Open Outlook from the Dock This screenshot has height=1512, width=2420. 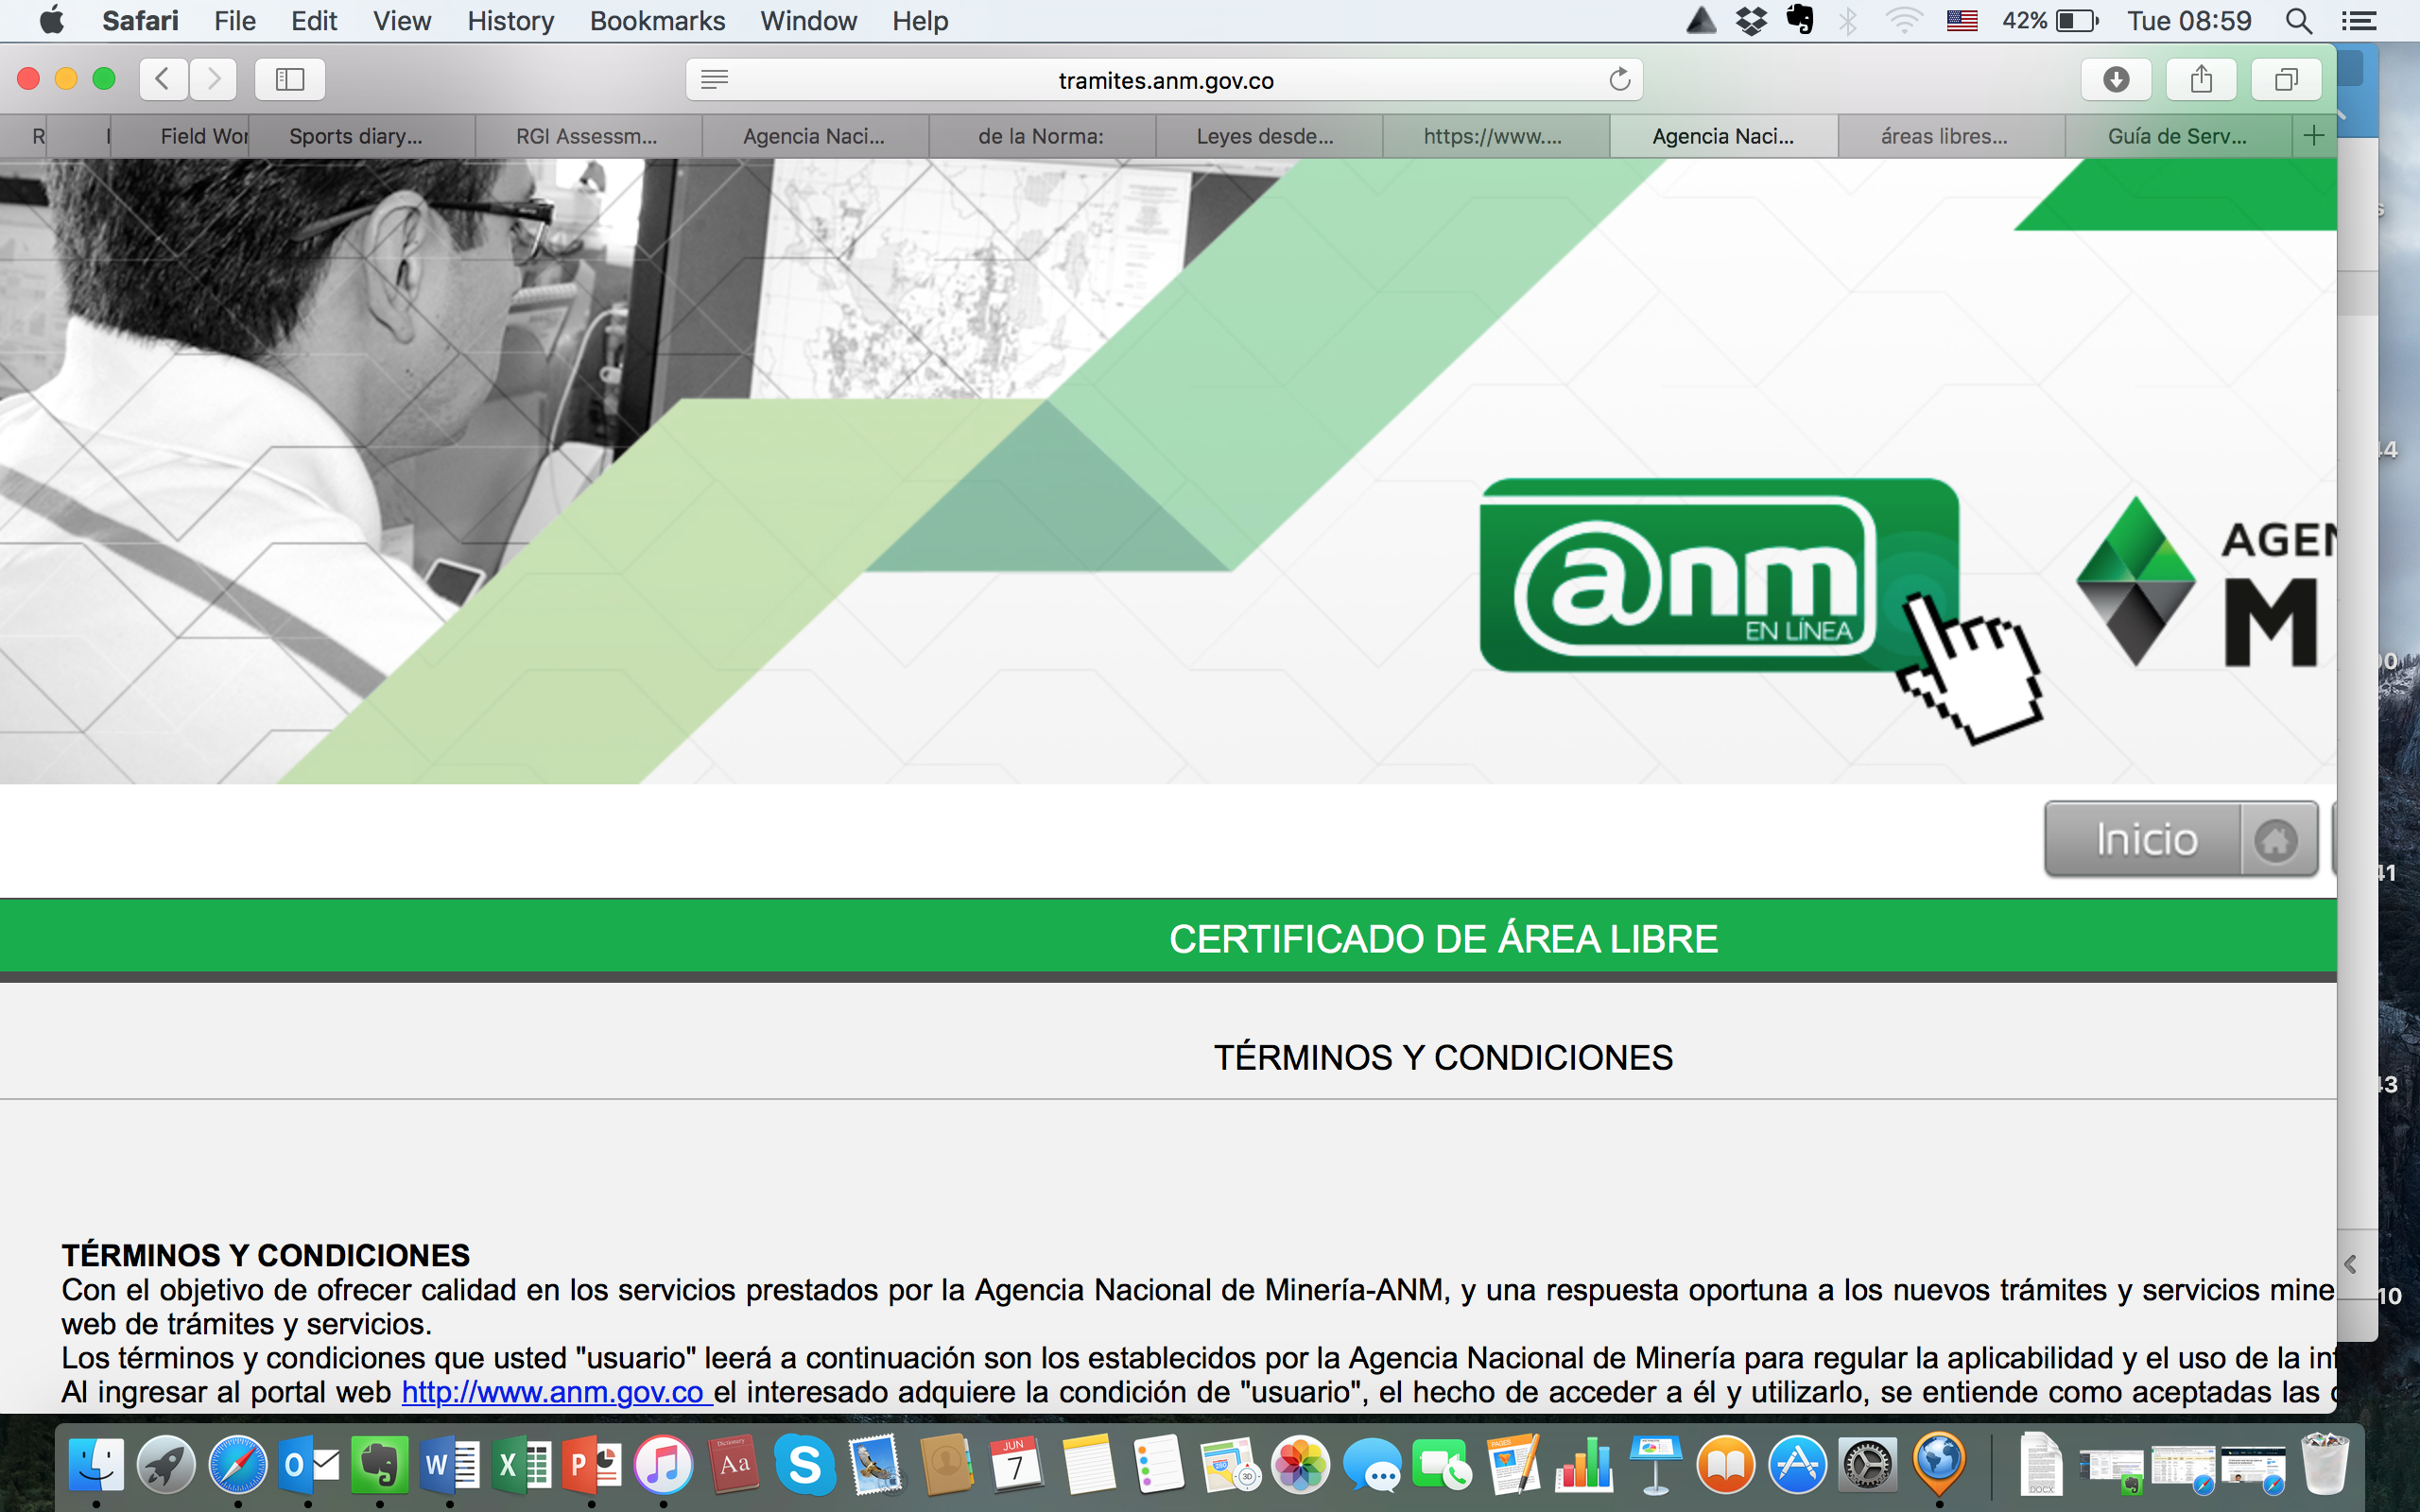(308, 1465)
